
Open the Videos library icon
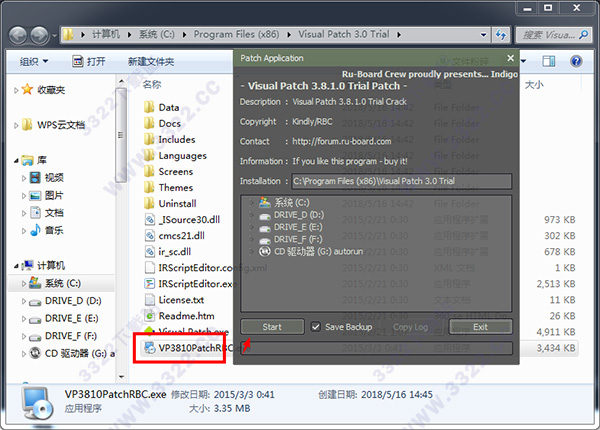(35, 178)
